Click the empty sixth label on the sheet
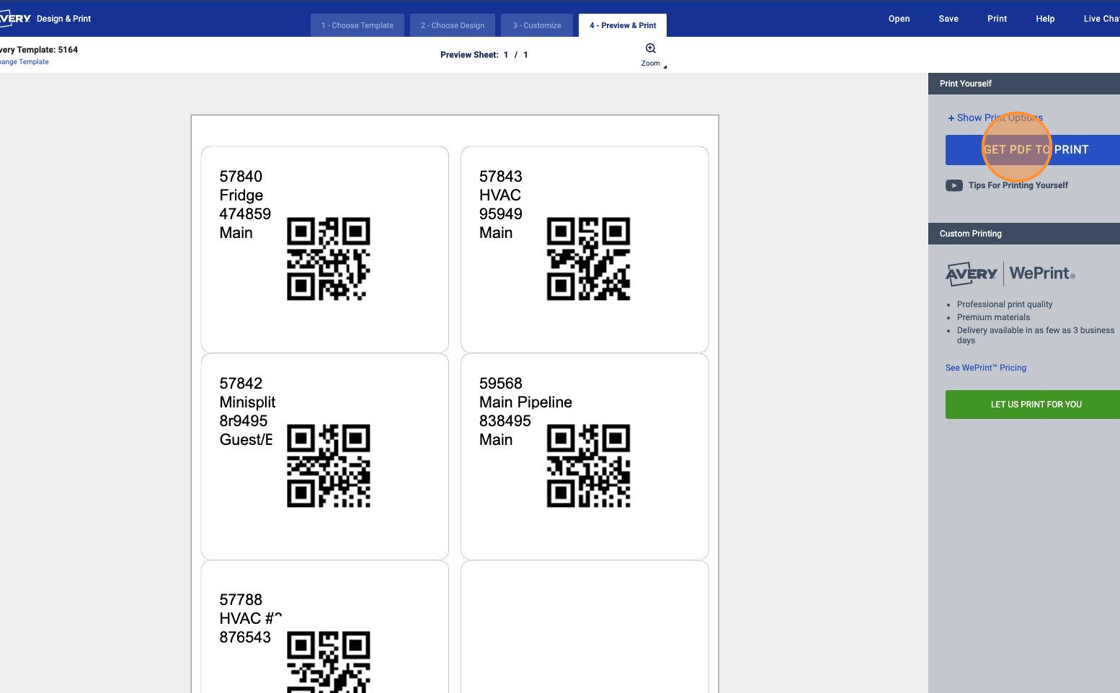Viewport: 1120px width, 693px height. point(584,627)
